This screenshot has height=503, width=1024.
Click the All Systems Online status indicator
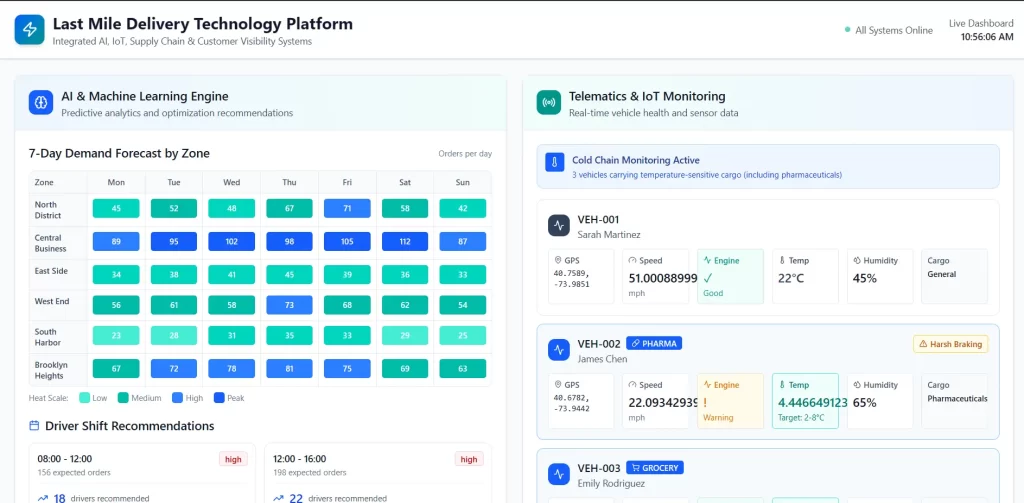[888, 30]
